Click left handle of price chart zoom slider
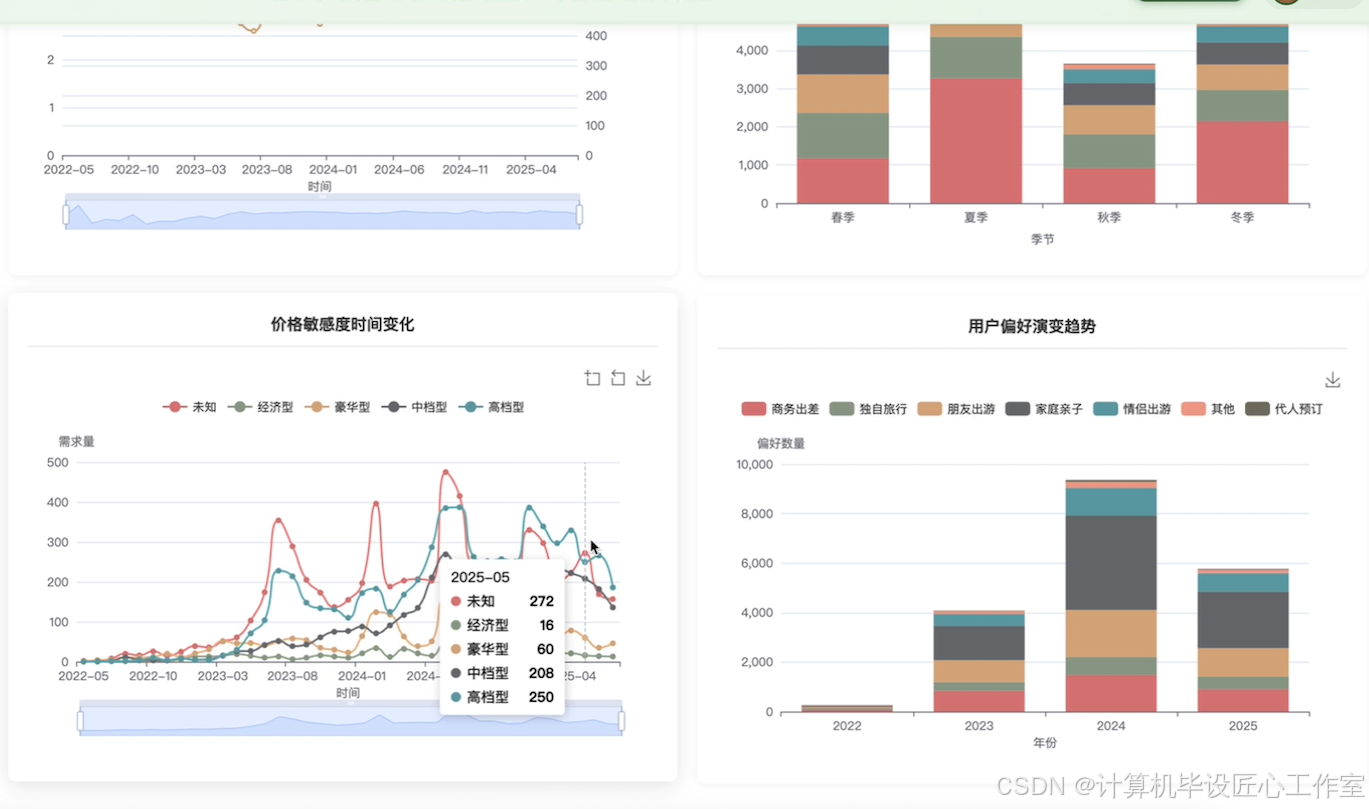The height and width of the screenshot is (809, 1369). tap(80, 720)
